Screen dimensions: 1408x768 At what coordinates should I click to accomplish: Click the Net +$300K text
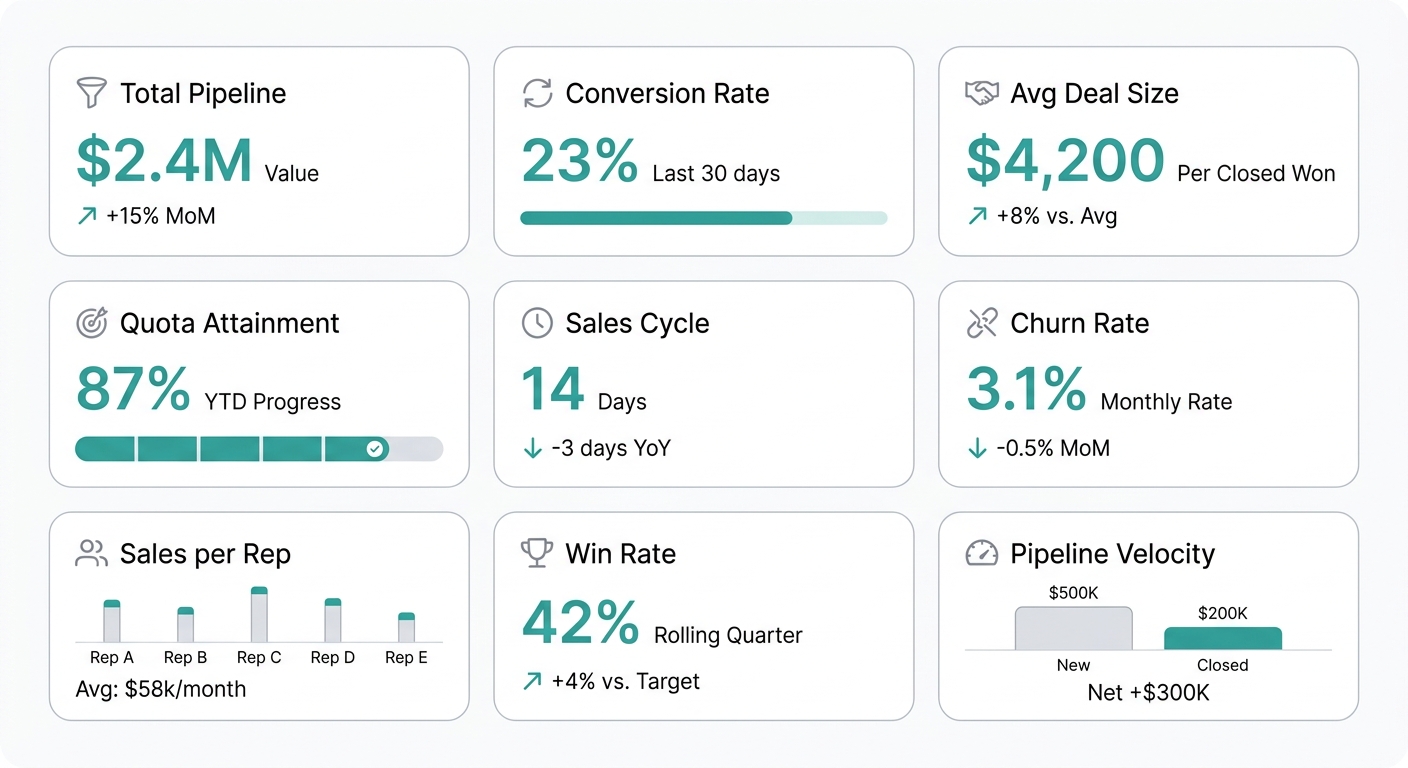[x=1149, y=692]
